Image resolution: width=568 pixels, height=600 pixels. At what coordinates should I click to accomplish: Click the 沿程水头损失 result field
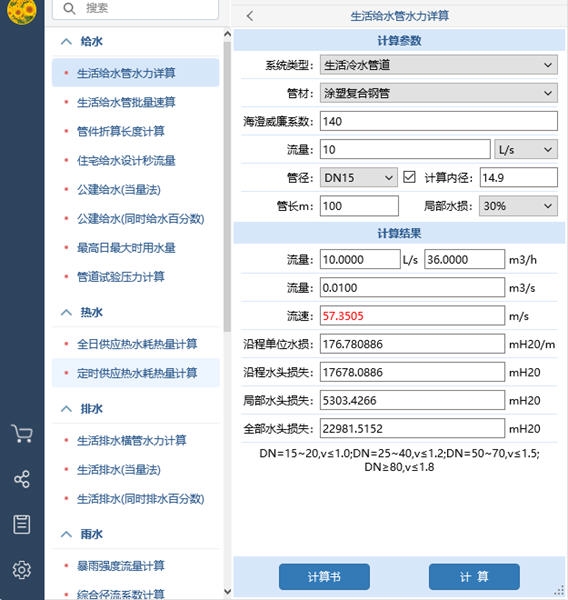click(412, 372)
